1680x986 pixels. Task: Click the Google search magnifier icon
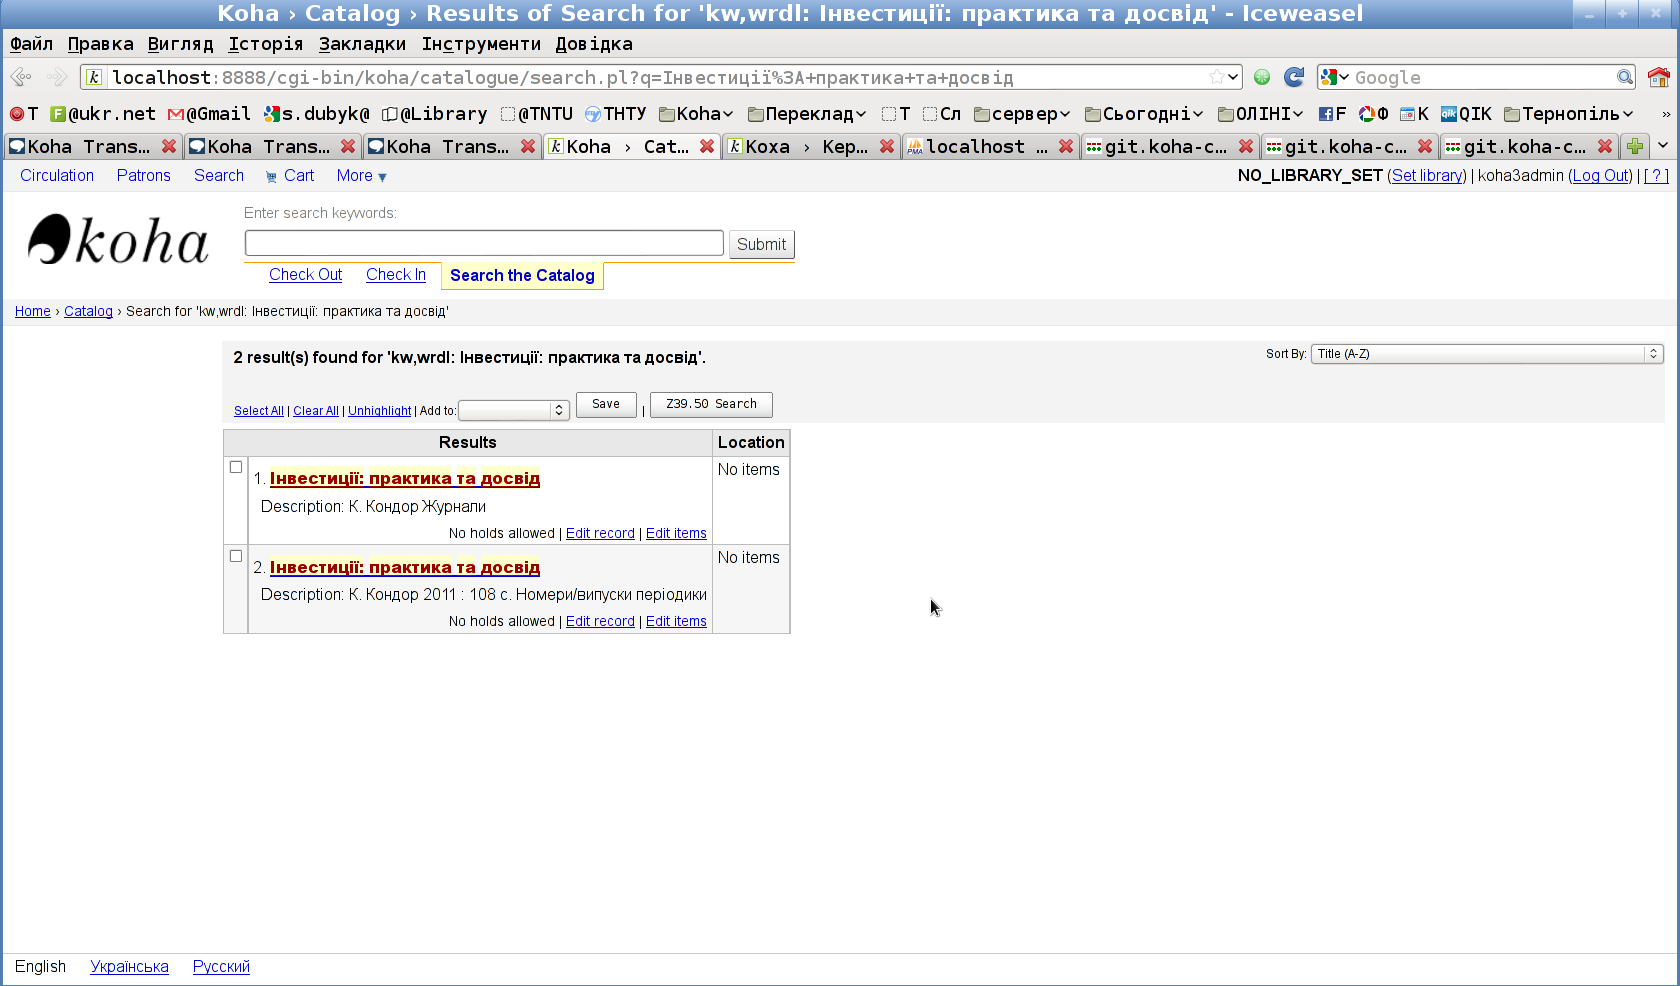click(x=1625, y=77)
